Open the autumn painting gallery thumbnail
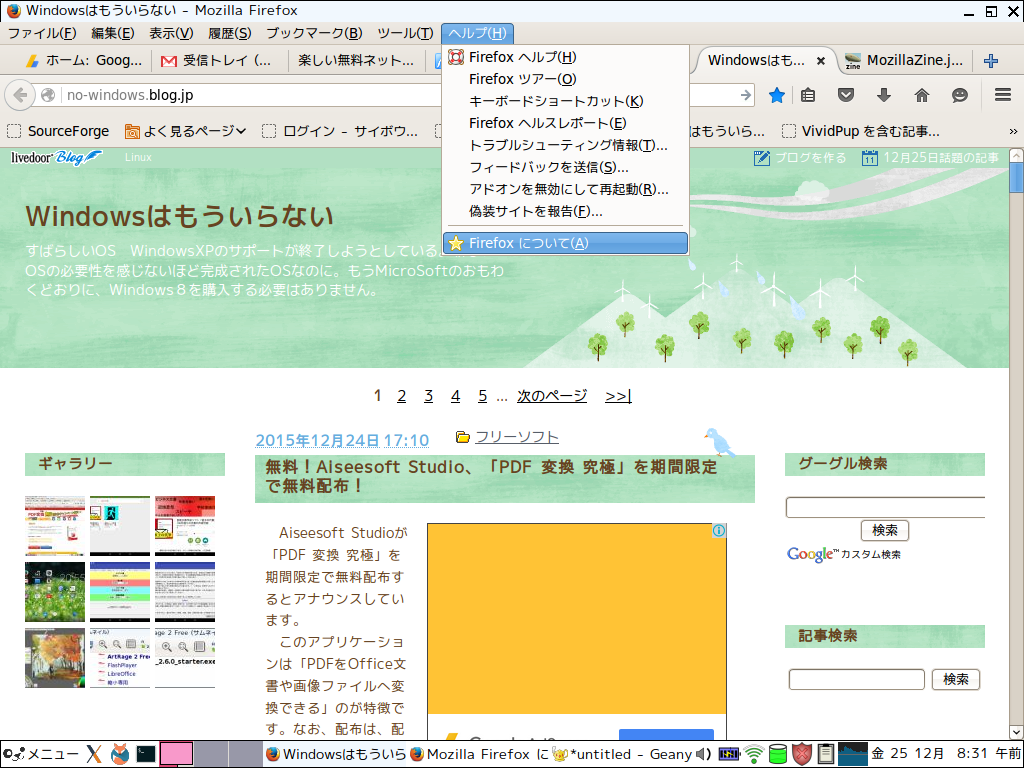 pos(55,658)
